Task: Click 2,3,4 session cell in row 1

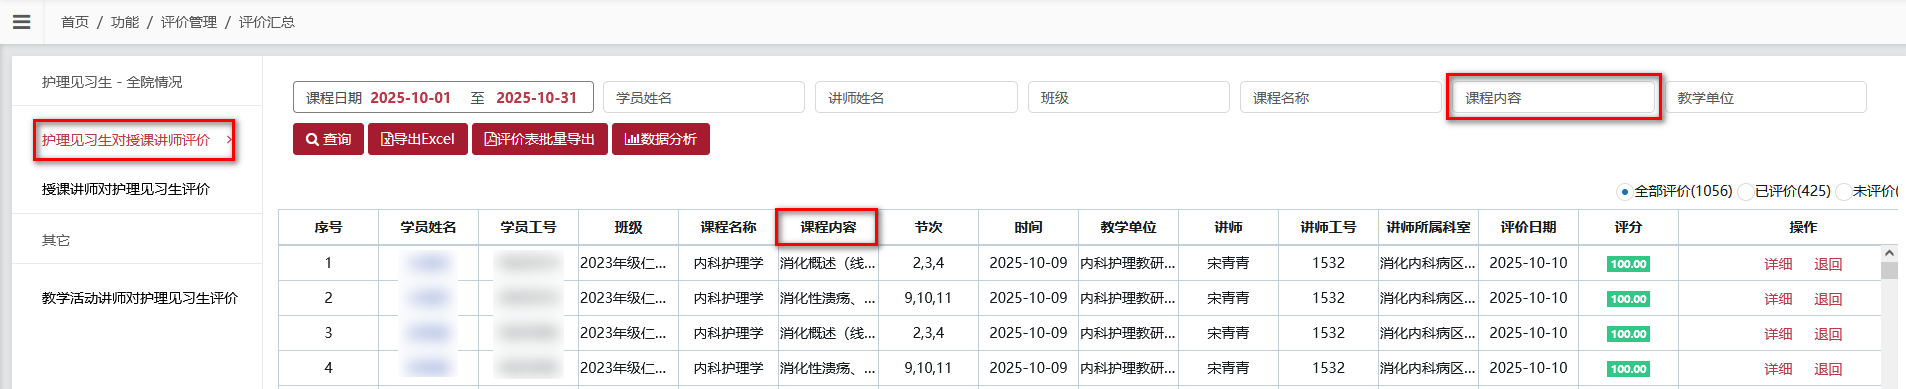Action: pyautogui.click(x=928, y=263)
